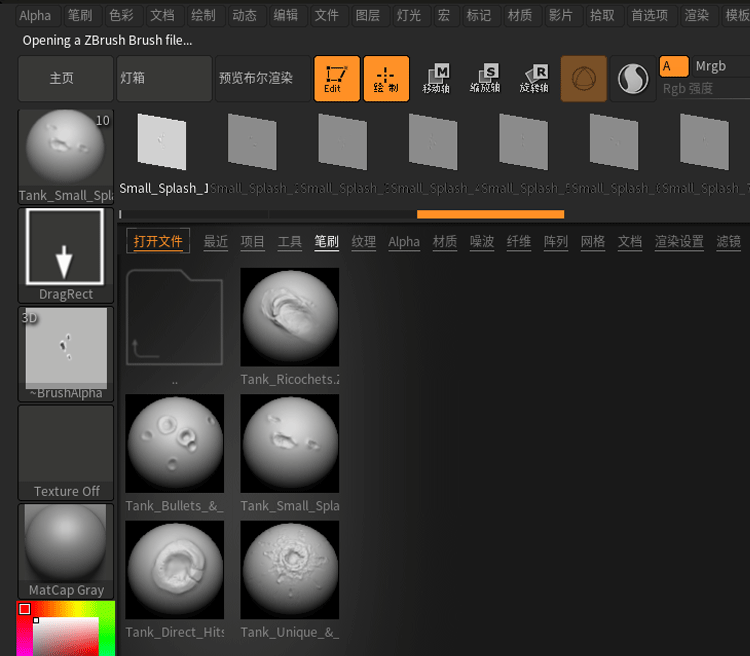Open the ~BrushAlpha alpha selector
The height and width of the screenshot is (656, 750).
66,354
